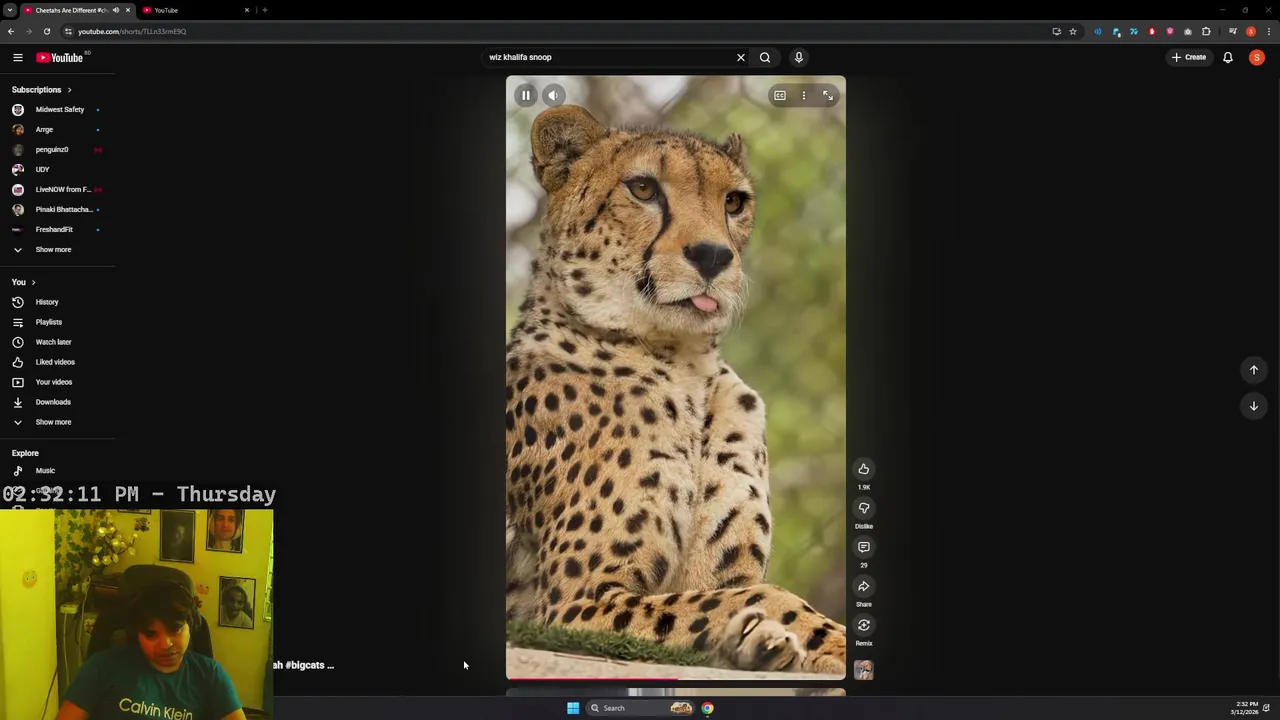This screenshot has width=1280, height=720.
Task: Go to the previous Short
Action: pyautogui.click(x=1253, y=370)
